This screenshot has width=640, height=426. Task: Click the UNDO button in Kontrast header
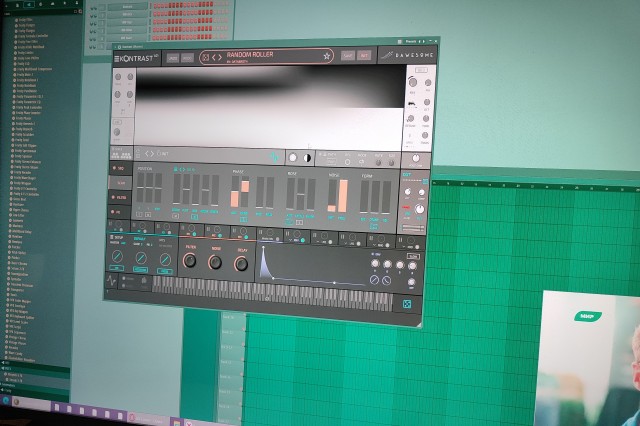pos(173,58)
